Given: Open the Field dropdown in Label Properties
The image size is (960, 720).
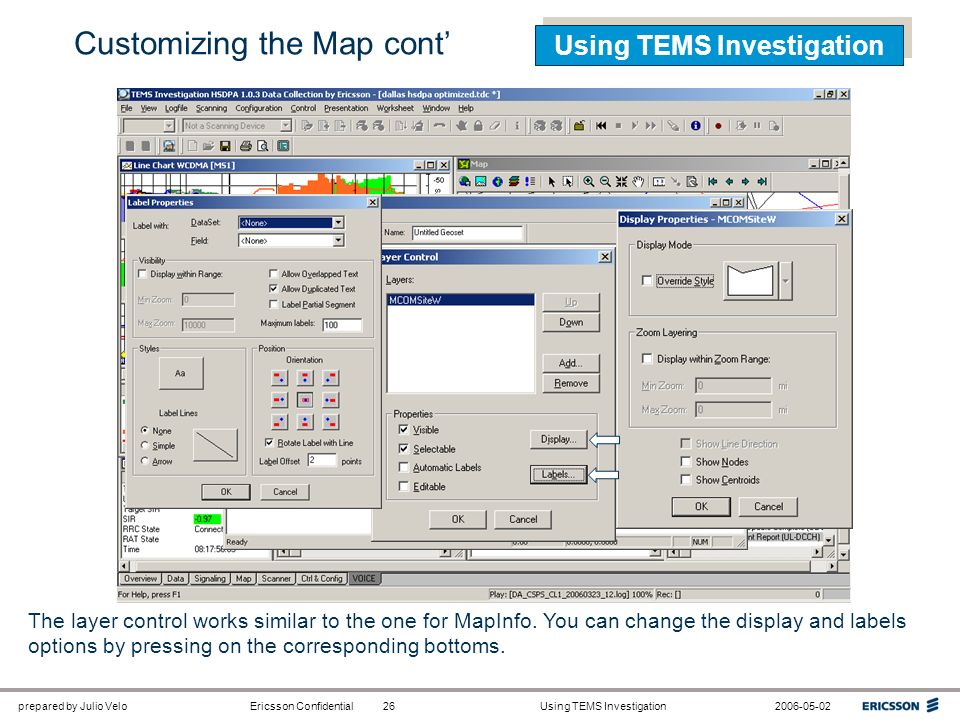Looking at the screenshot, I should click(339, 241).
